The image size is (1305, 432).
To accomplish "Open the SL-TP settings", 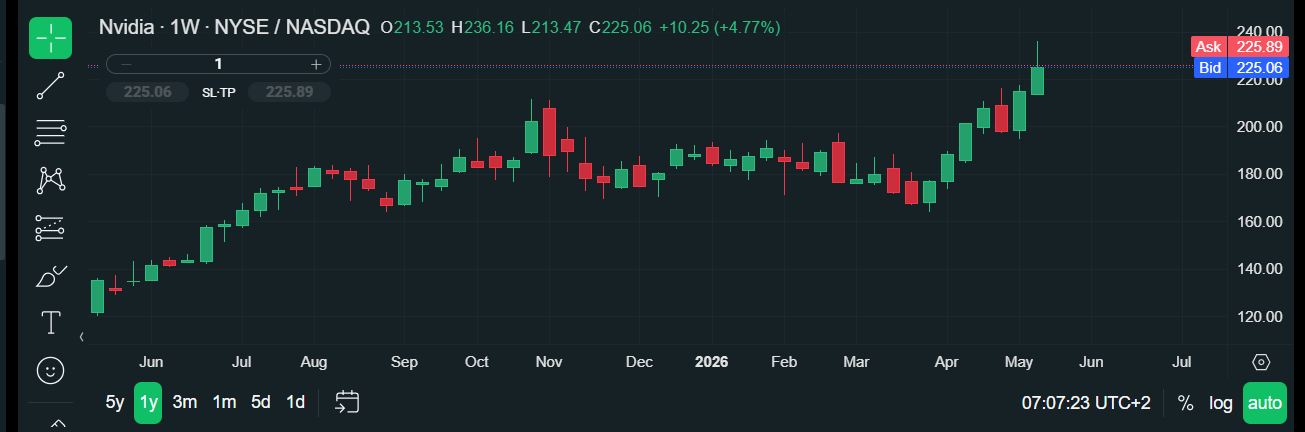I will coord(219,91).
